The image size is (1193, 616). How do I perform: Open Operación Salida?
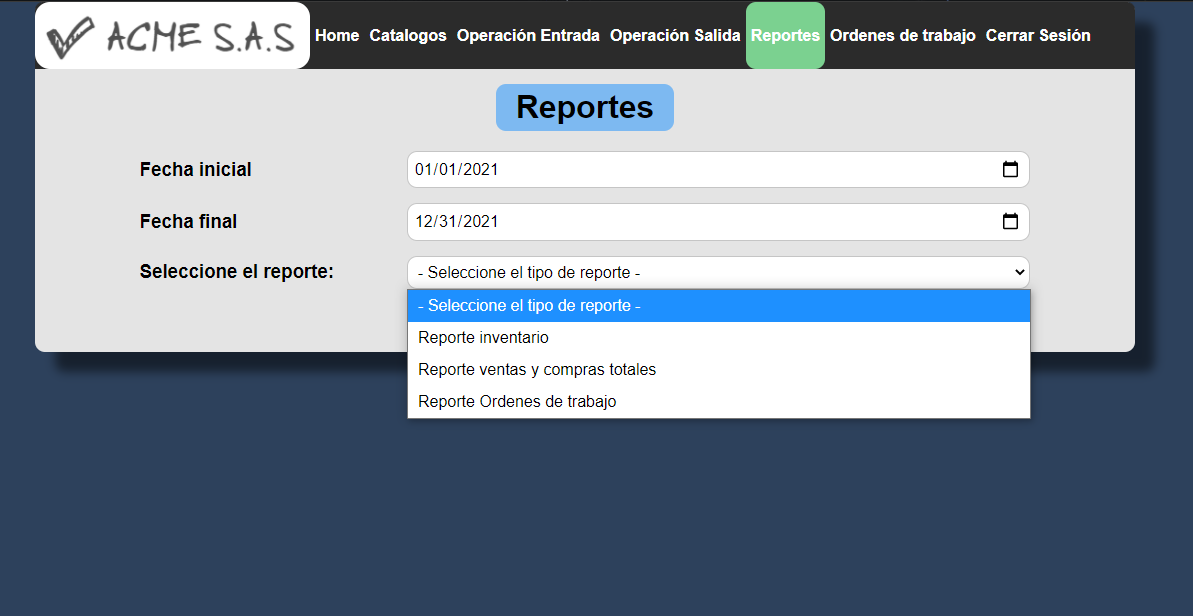[x=675, y=35]
